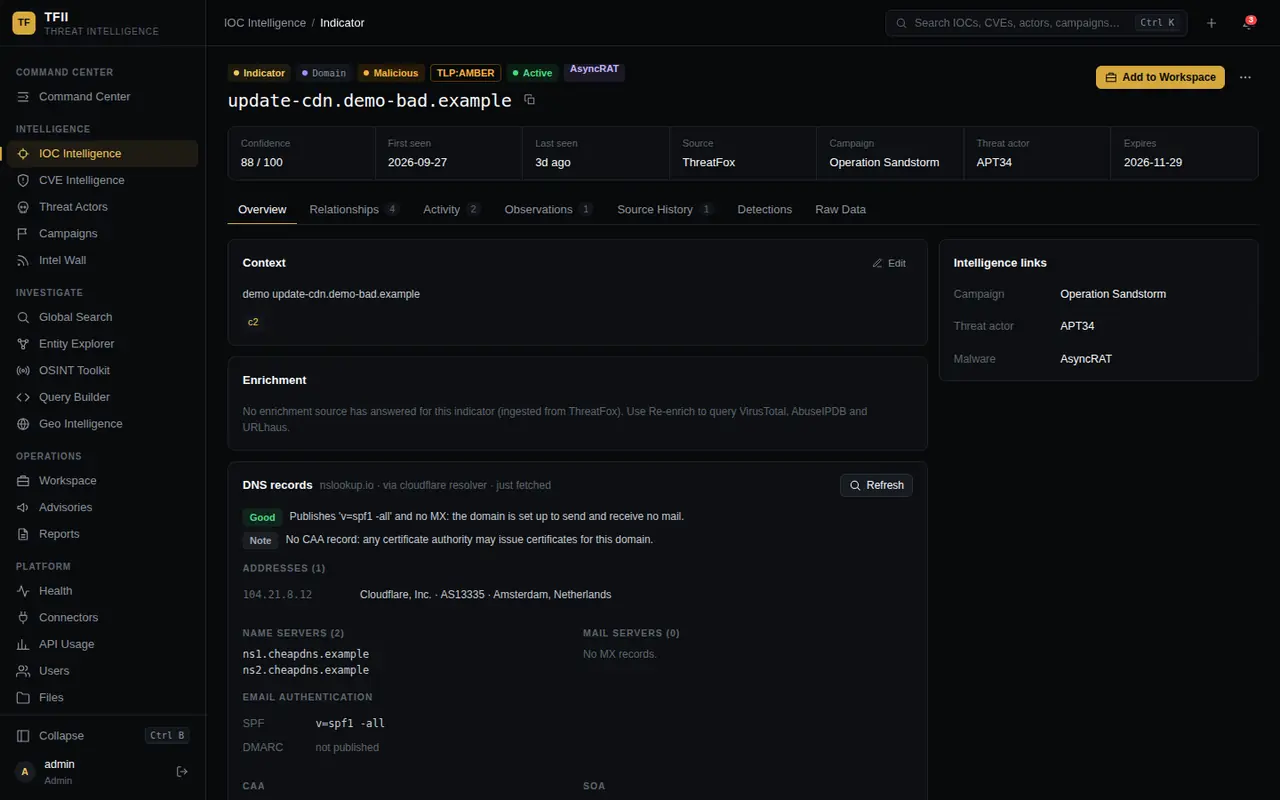Open the notifications bell
Screen dimensions: 1280x800
1248,23
